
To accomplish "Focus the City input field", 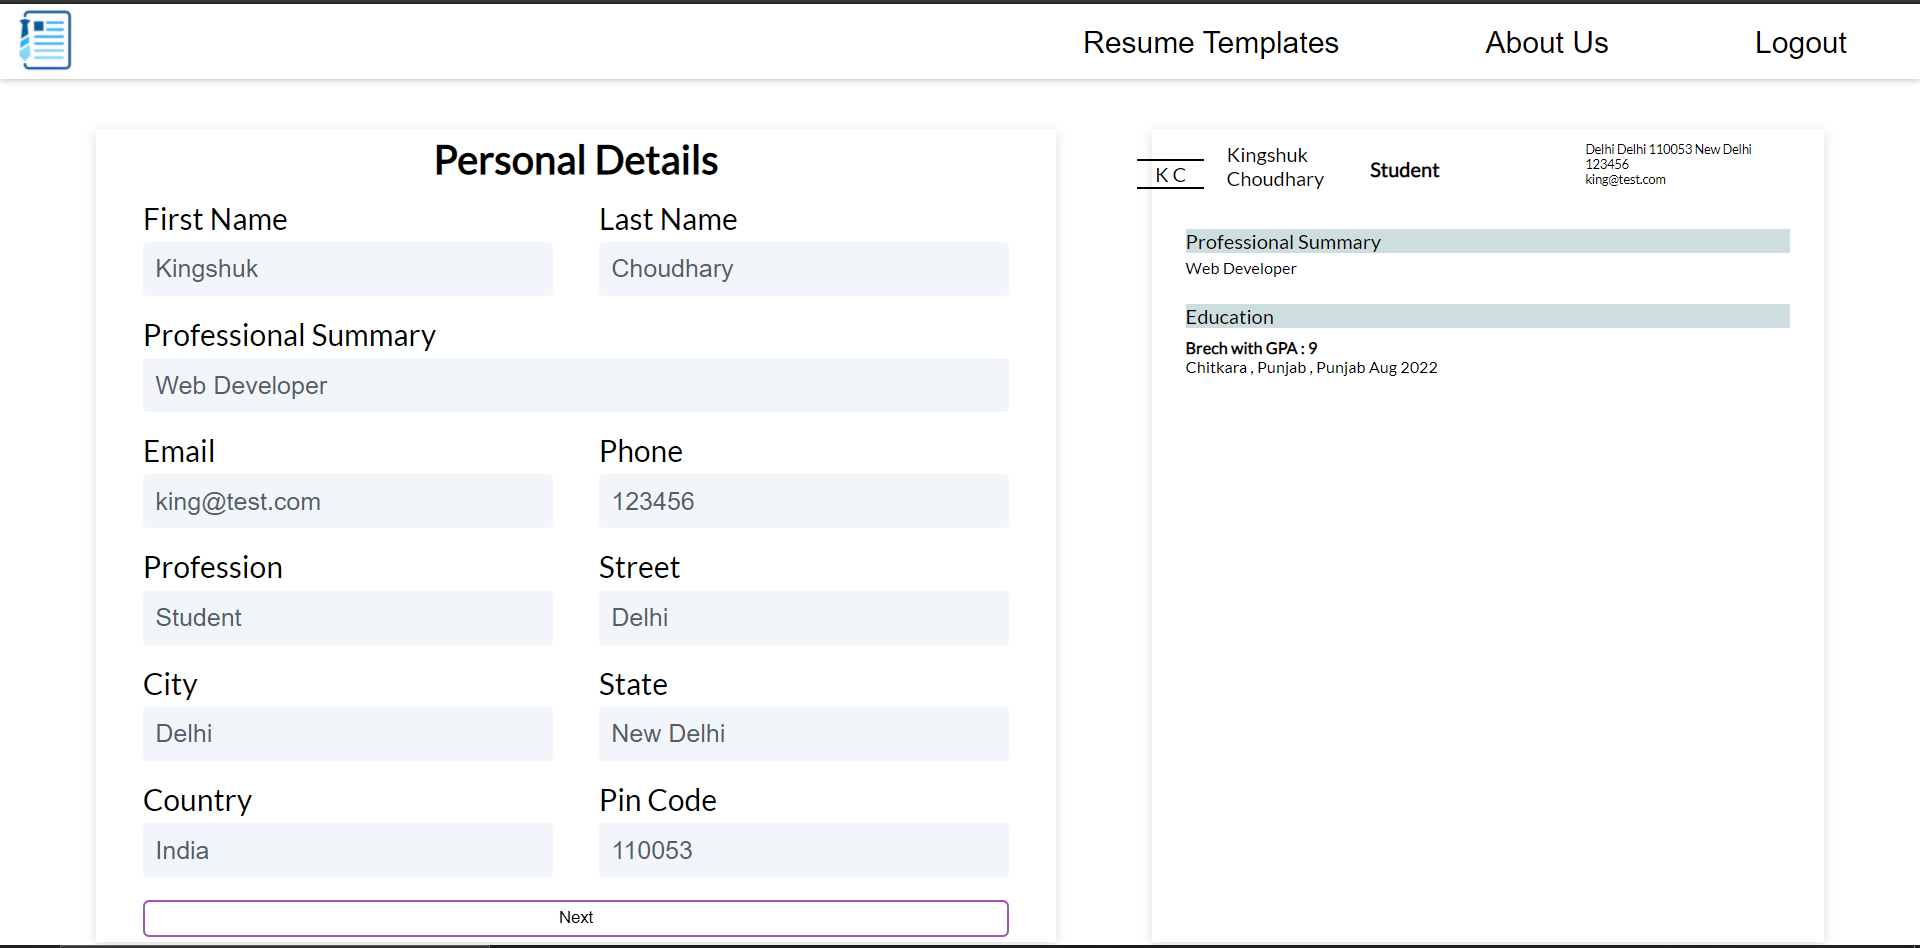I will coord(348,734).
